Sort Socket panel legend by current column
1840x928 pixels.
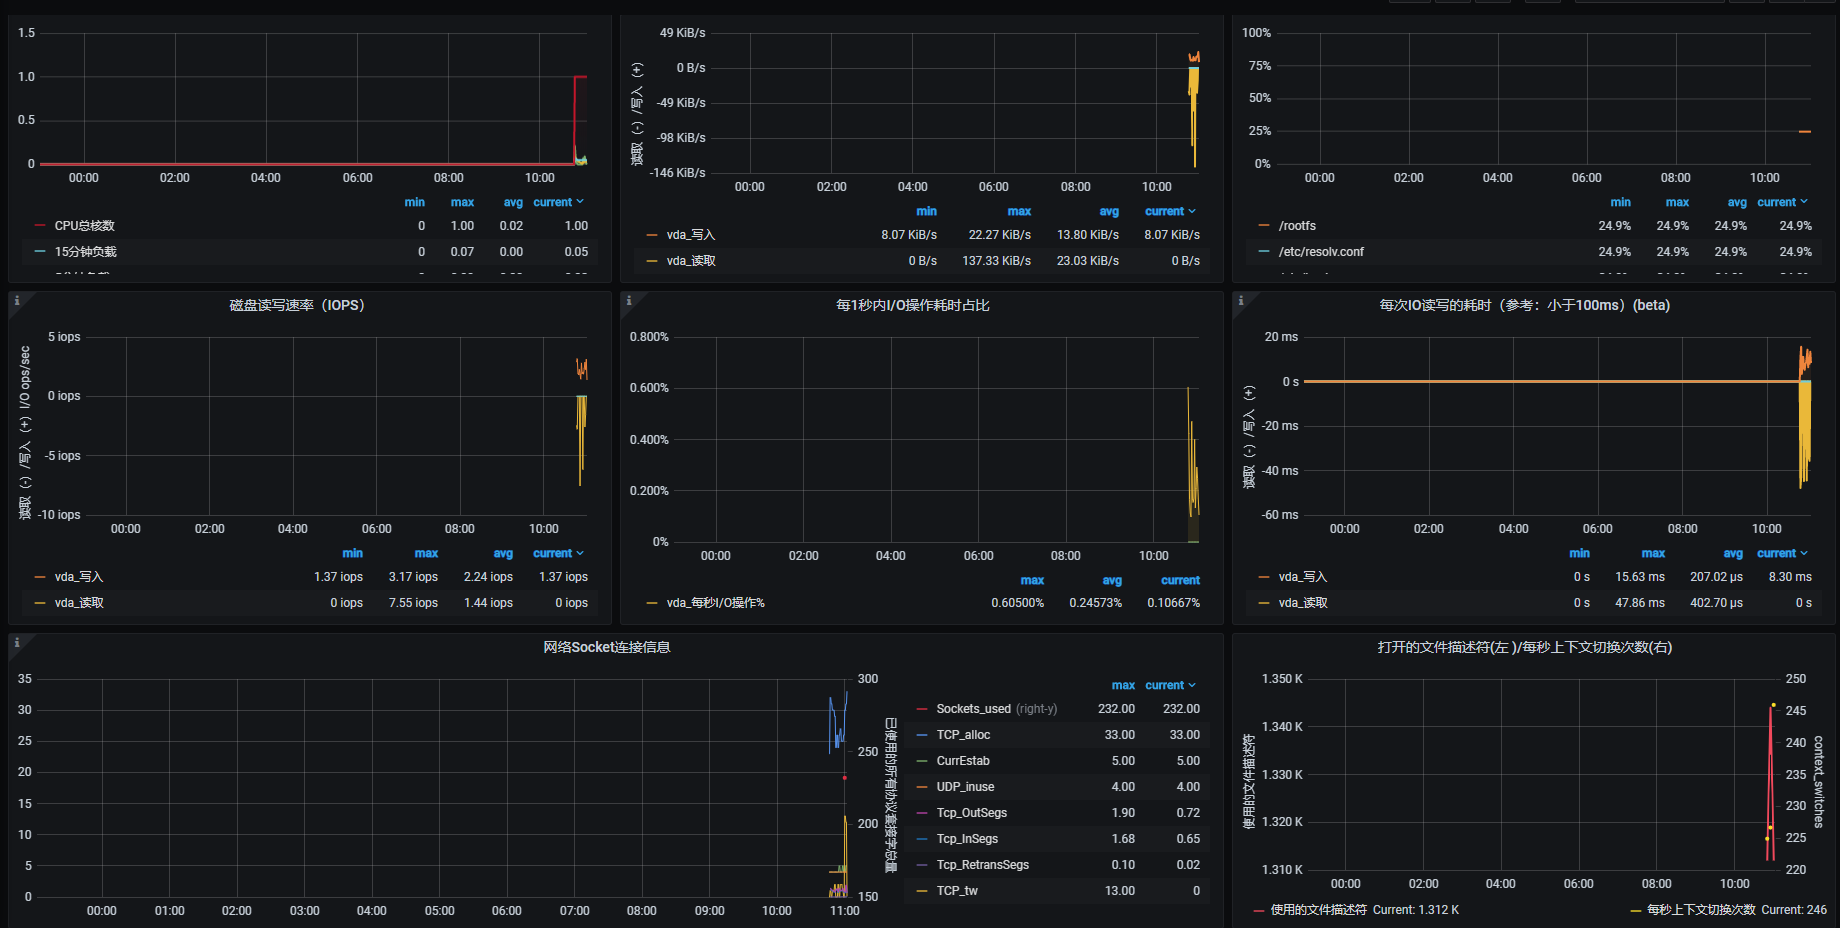[1170, 685]
